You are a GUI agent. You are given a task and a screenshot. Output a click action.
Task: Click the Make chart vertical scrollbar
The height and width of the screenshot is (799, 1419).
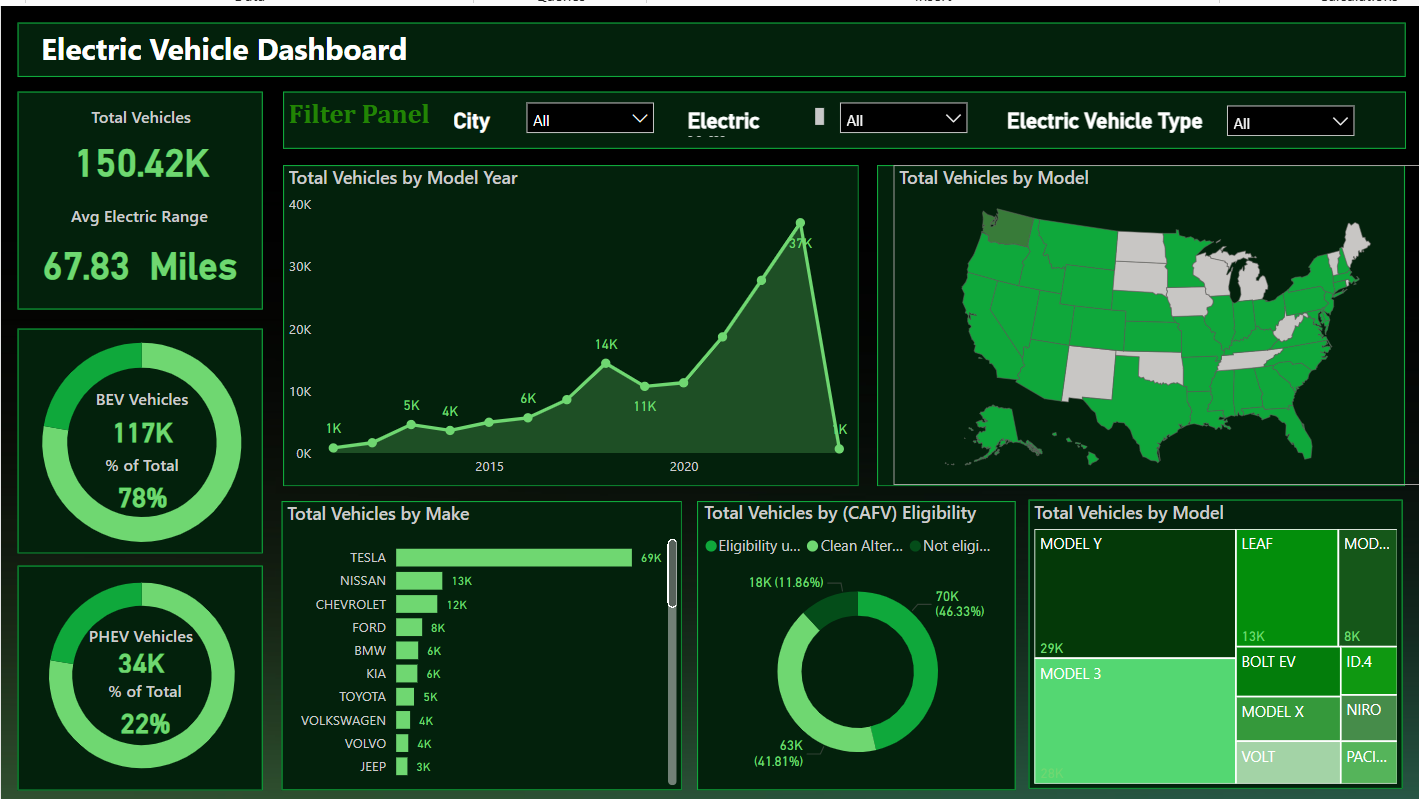[673, 577]
